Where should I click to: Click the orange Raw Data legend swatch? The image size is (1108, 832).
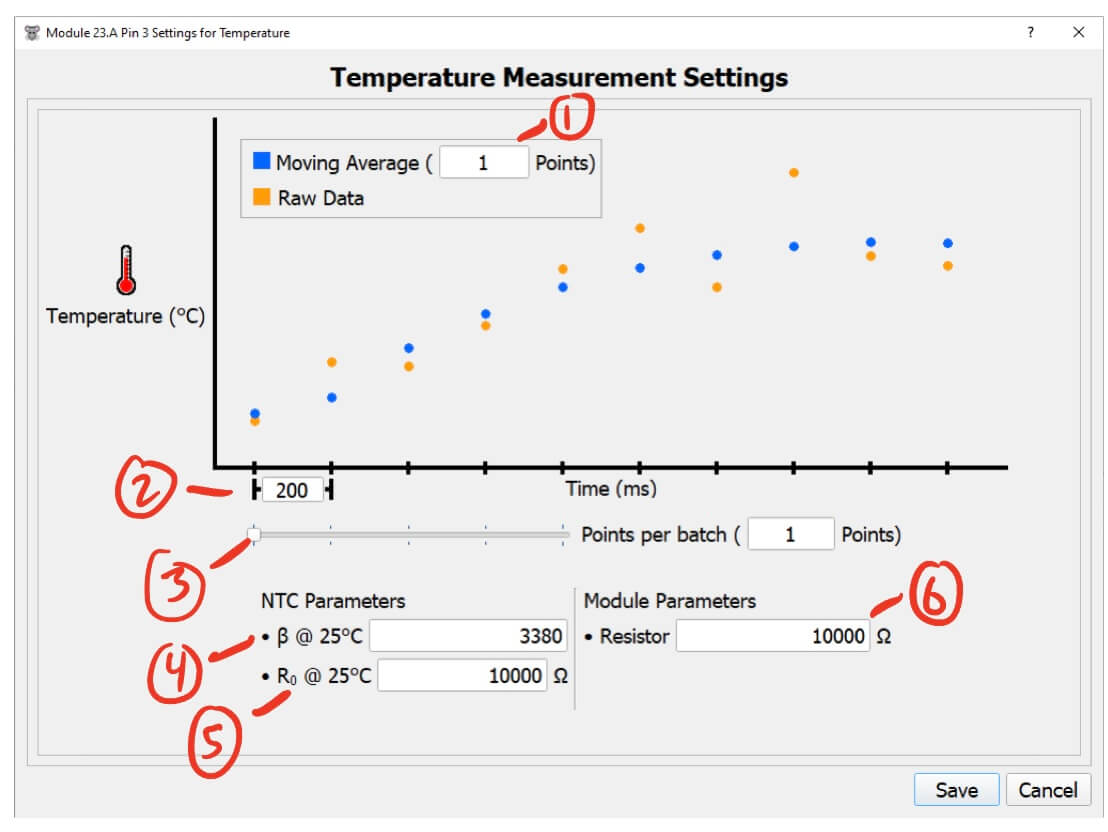[x=261, y=197]
